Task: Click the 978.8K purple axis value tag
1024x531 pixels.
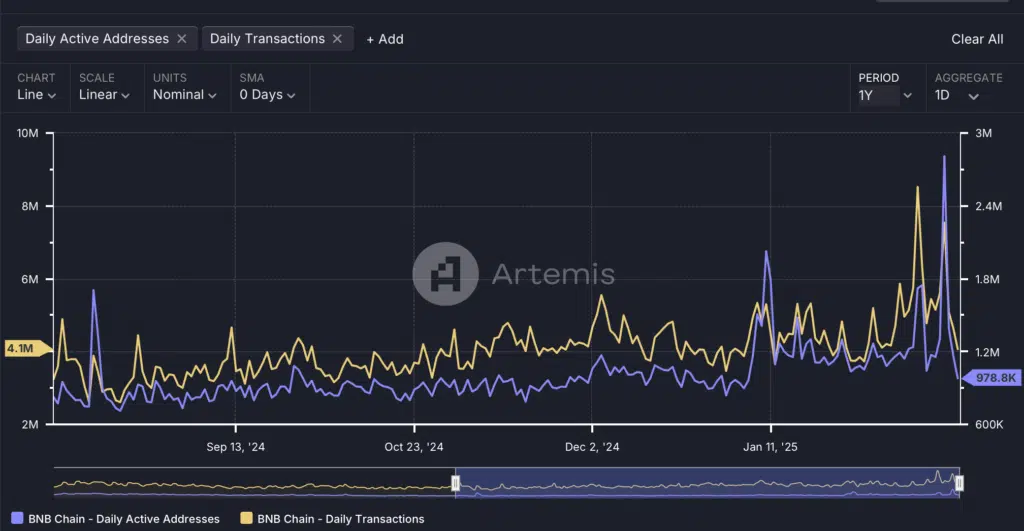Action: pyautogui.click(x=993, y=378)
